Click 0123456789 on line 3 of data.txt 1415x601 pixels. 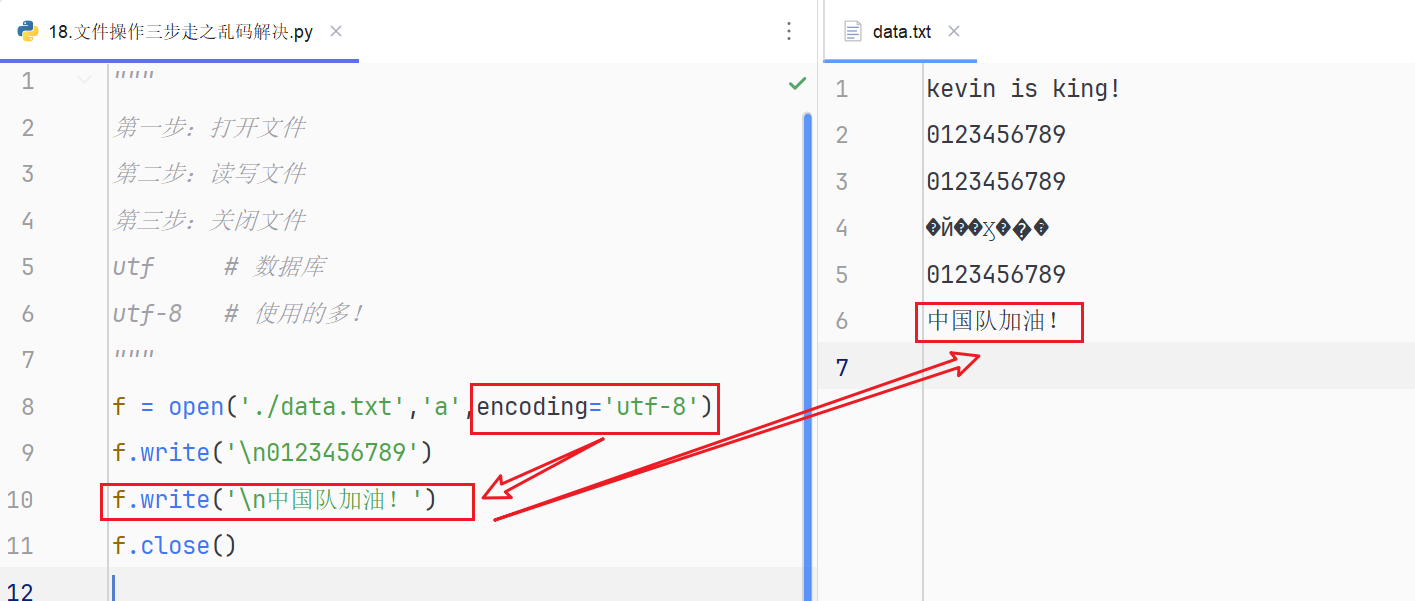point(996,182)
